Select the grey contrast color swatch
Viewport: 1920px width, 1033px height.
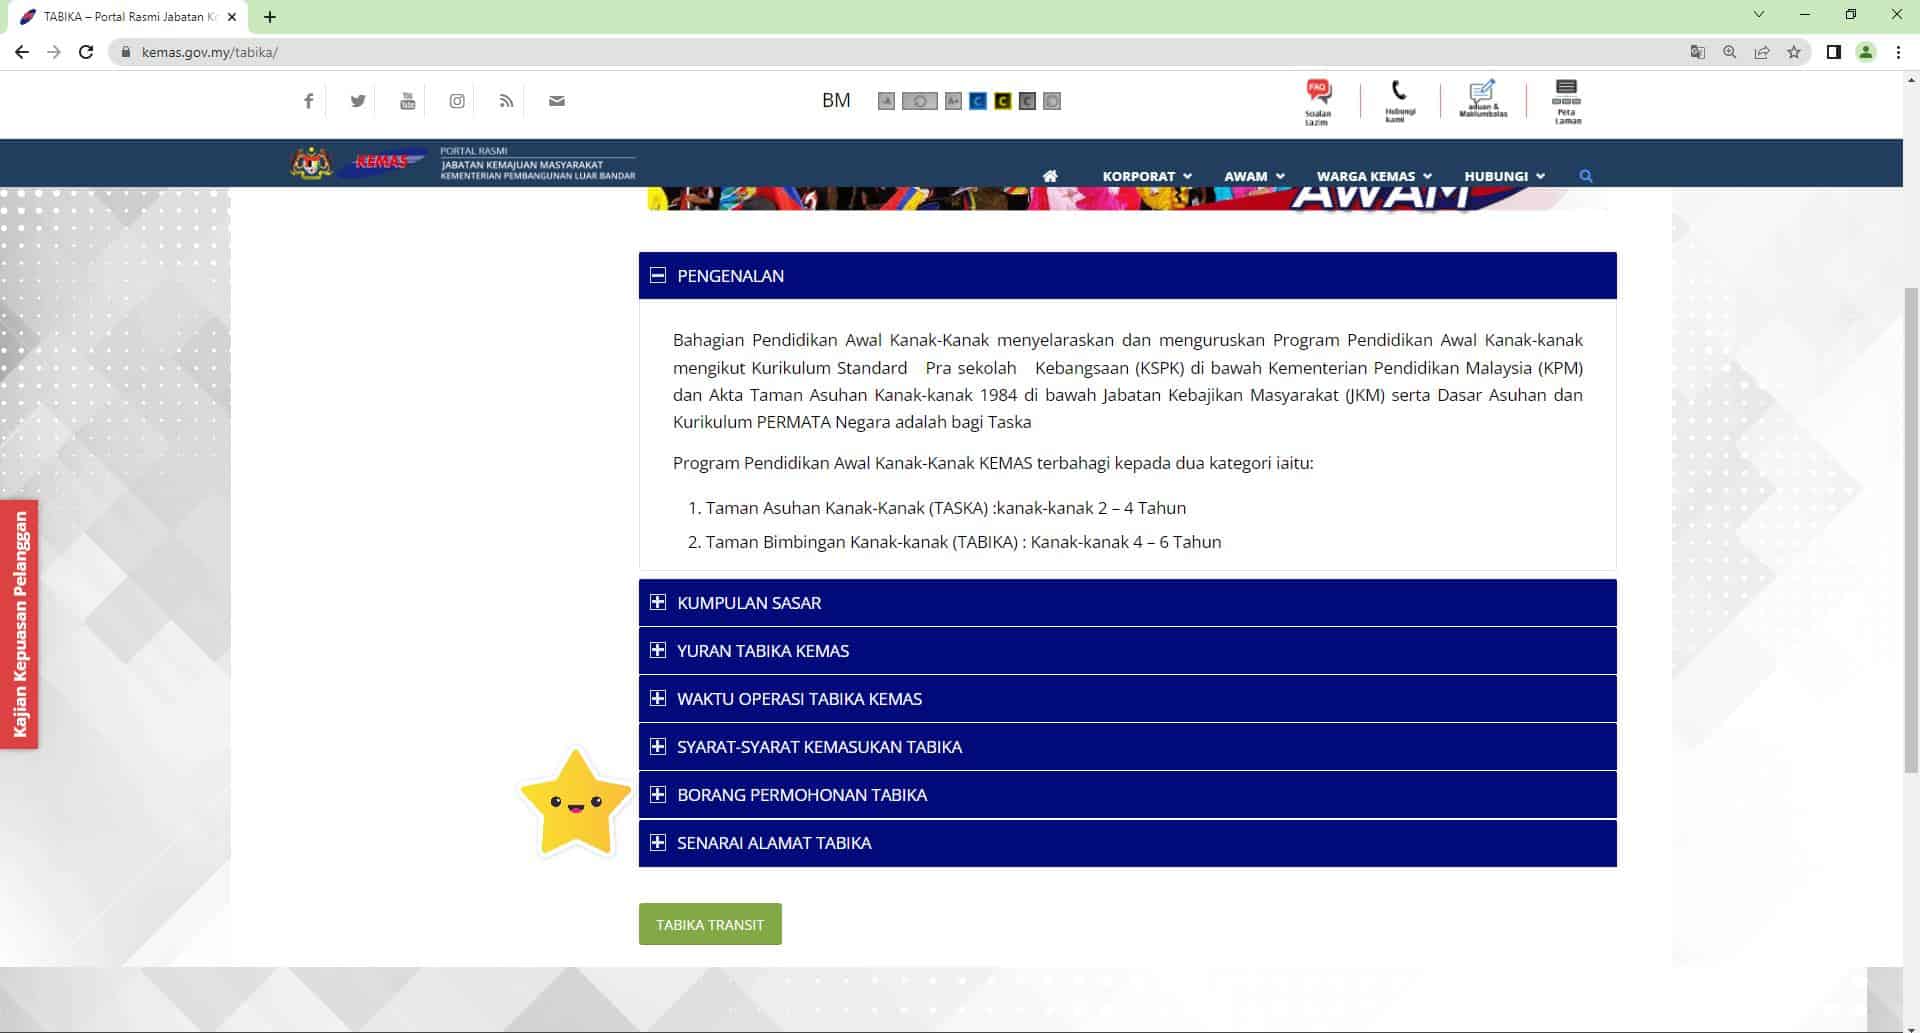pos(1027,101)
